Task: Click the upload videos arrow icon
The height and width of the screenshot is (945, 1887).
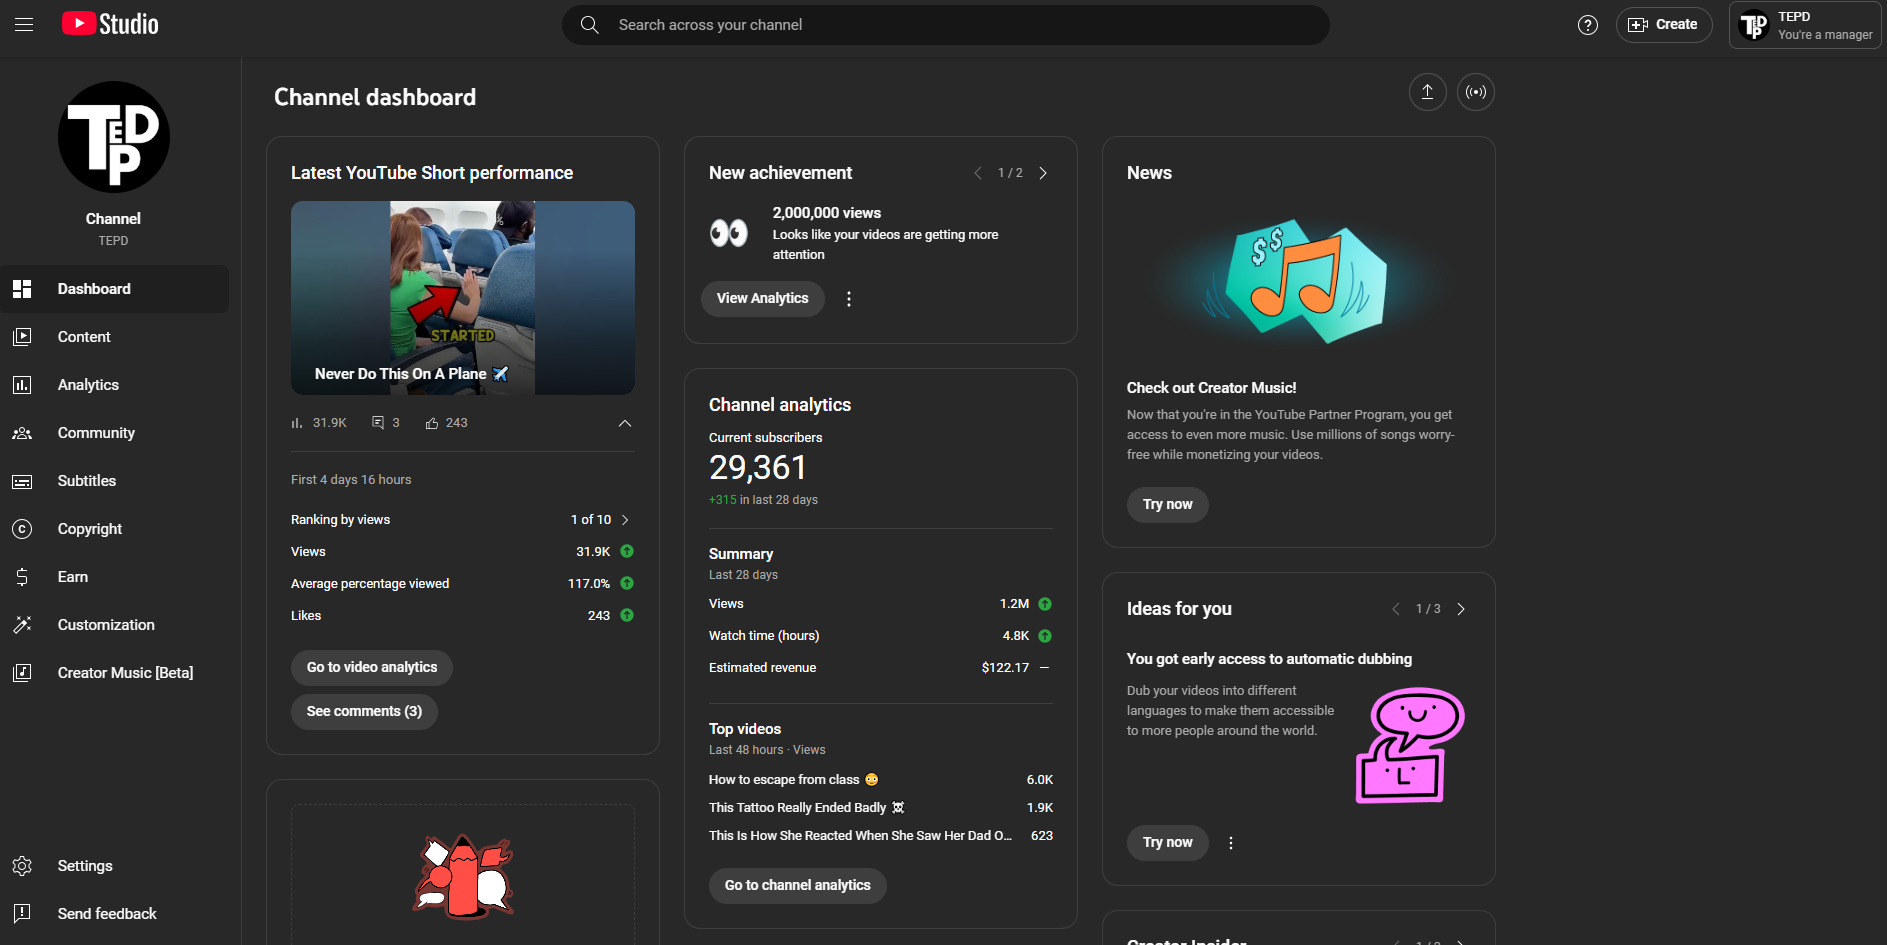Action: (1428, 92)
